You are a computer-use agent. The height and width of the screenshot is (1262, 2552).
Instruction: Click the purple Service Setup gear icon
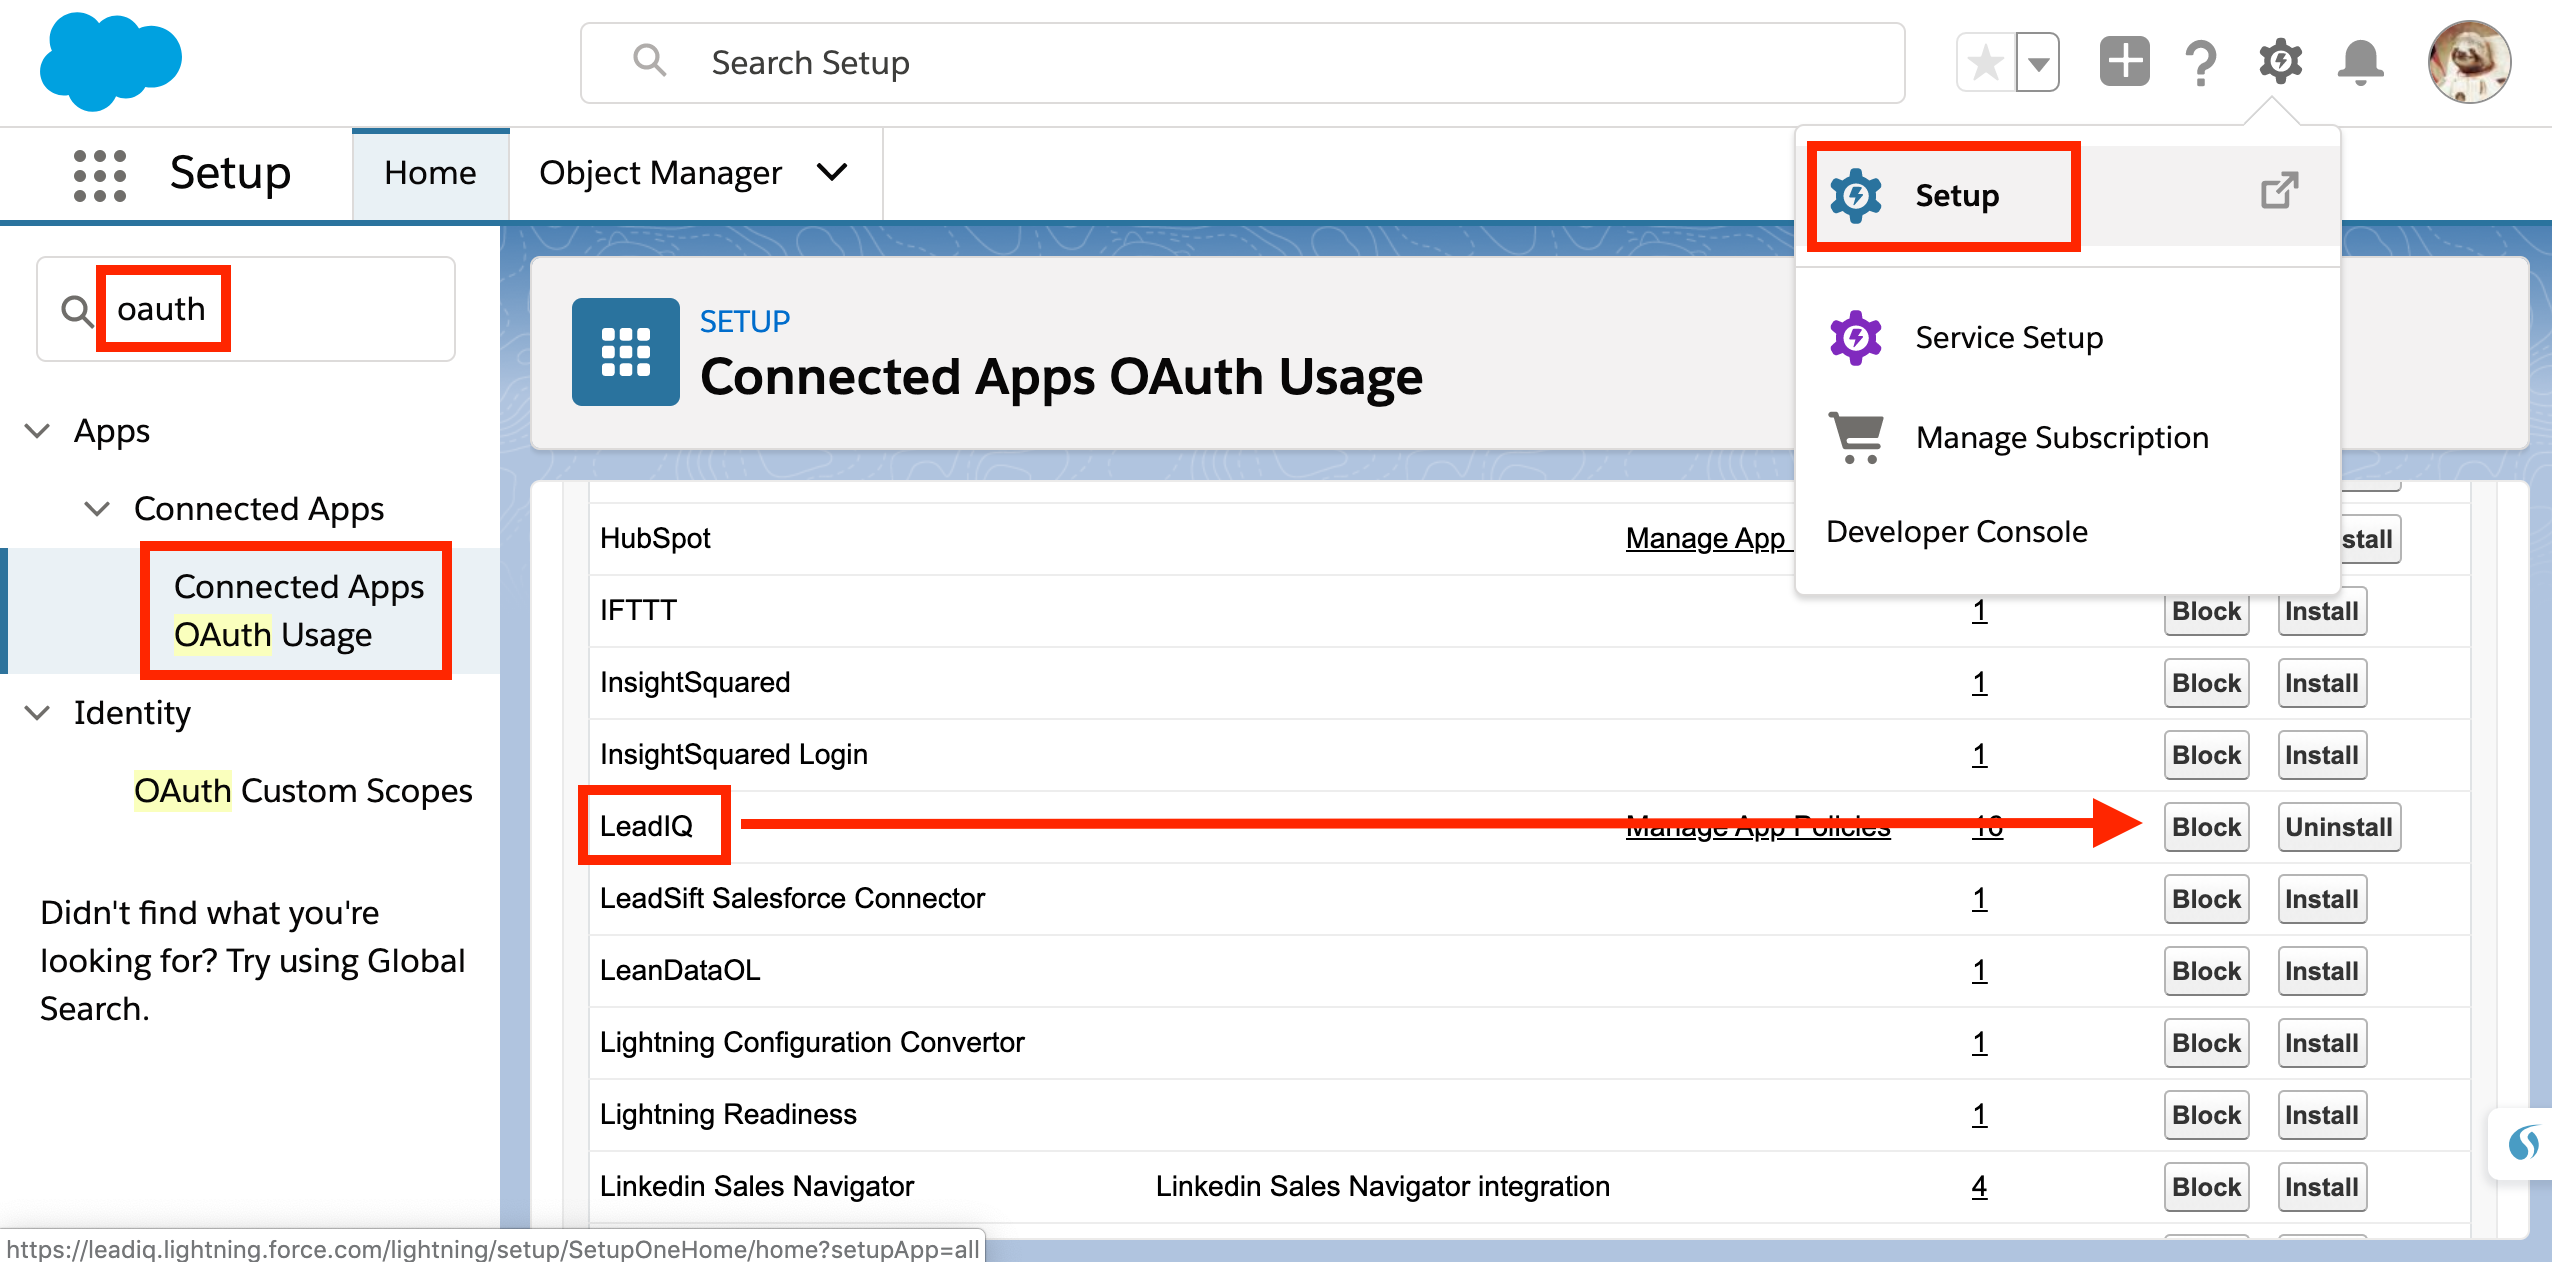(1855, 338)
